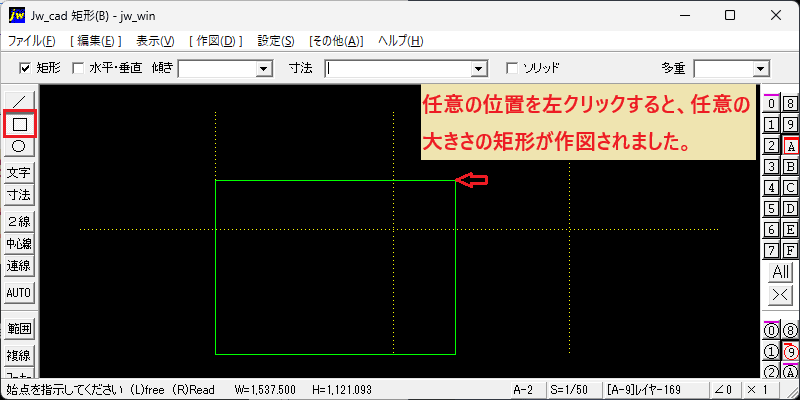Enable the 水平・垂直 checkbox

point(78,68)
